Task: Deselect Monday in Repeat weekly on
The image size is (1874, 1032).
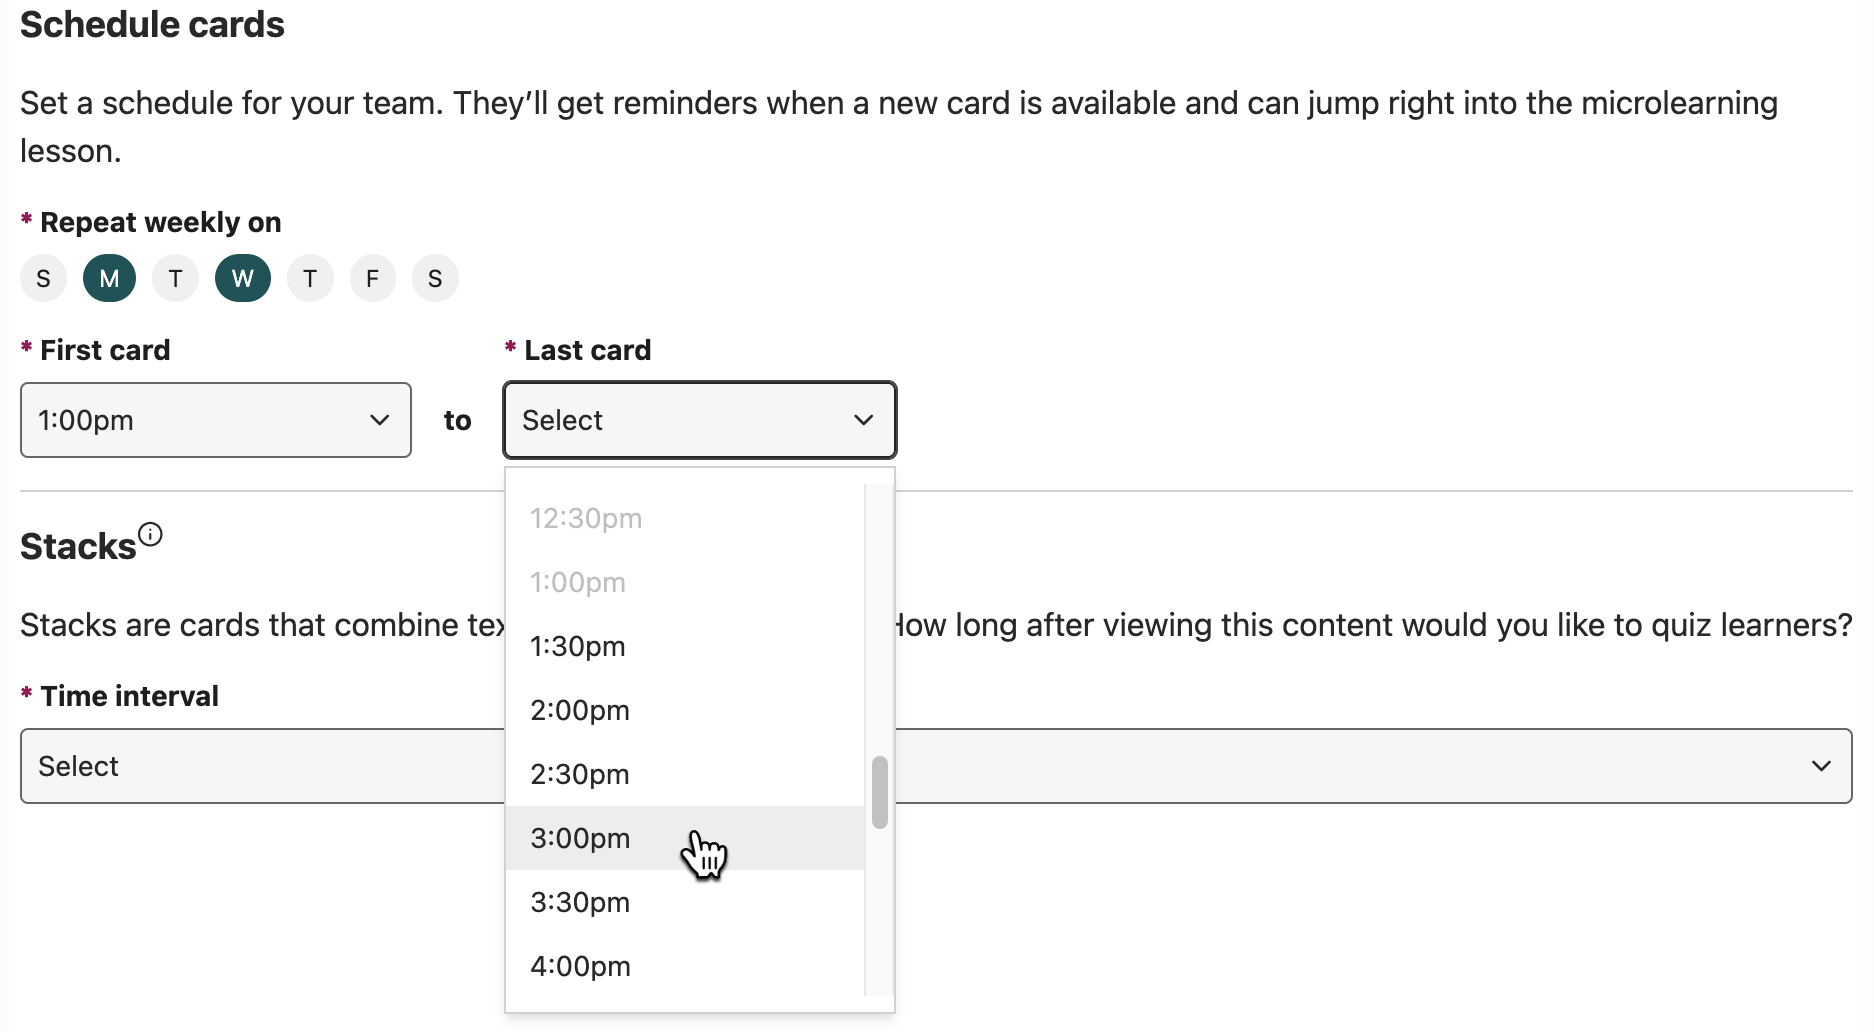Action: coord(109,278)
